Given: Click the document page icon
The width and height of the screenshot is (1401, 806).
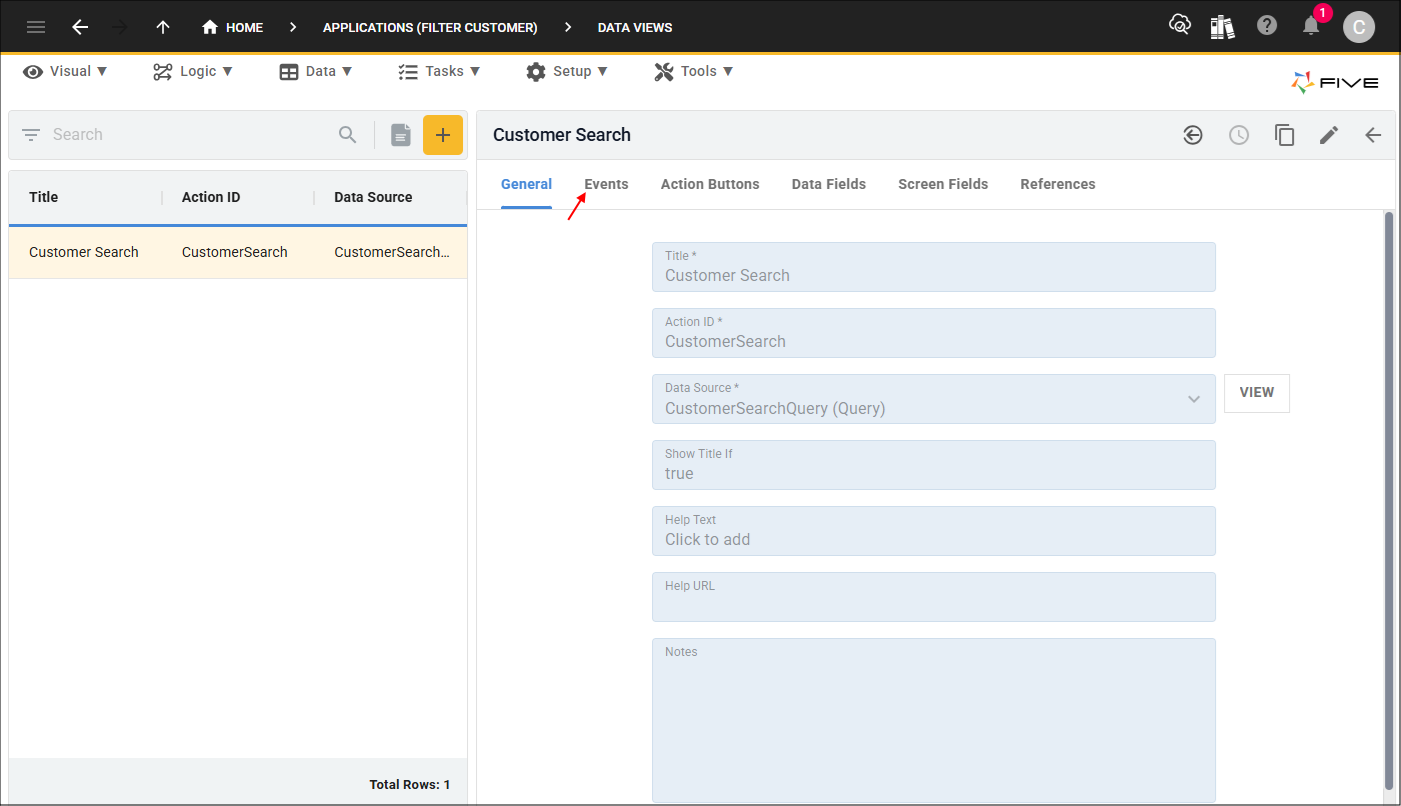Looking at the screenshot, I should (x=401, y=135).
